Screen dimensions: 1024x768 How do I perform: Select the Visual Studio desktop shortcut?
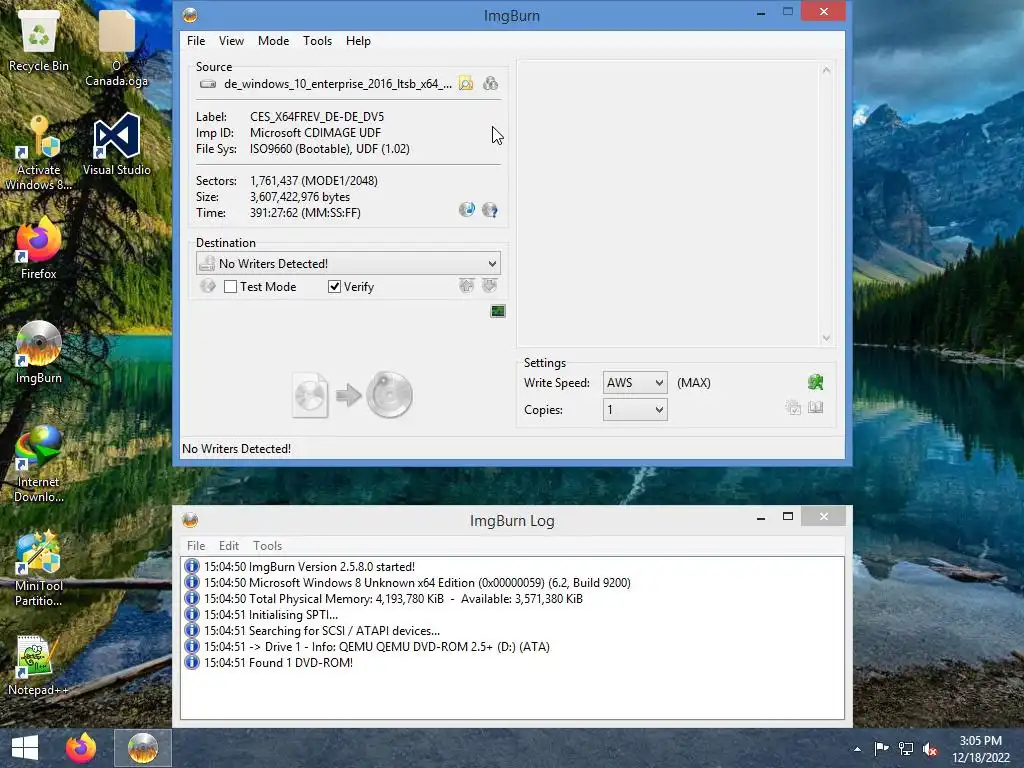(116, 145)
